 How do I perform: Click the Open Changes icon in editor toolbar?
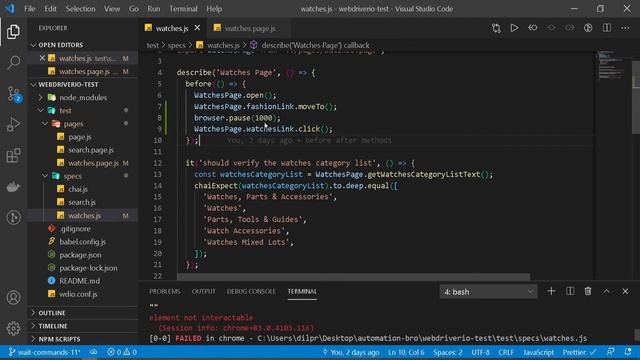coord(496,28)
